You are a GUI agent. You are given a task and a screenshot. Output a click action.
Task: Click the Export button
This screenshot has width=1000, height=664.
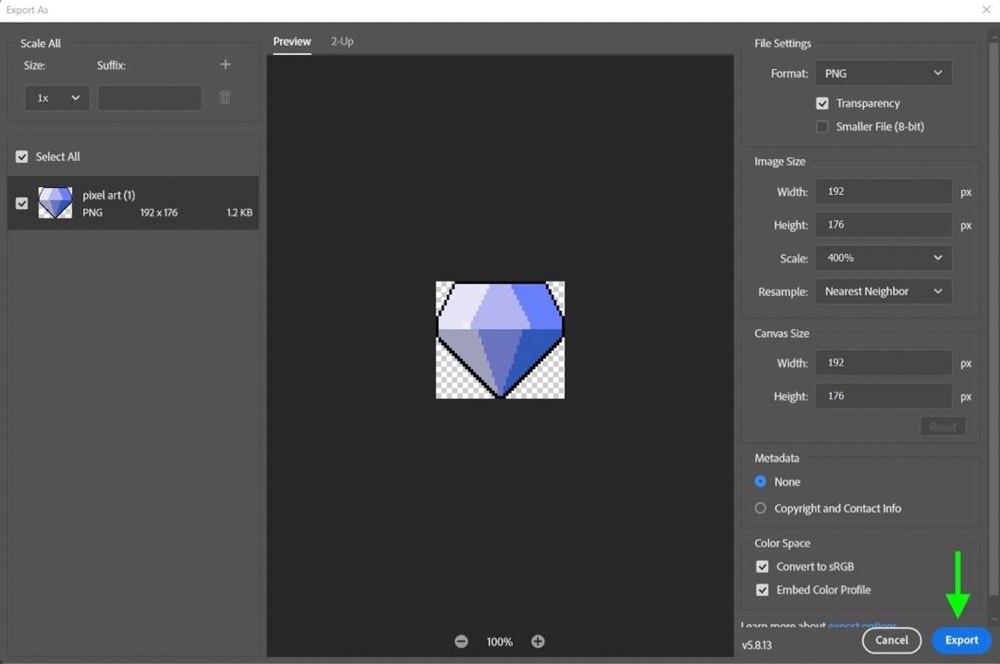(959, 640)
